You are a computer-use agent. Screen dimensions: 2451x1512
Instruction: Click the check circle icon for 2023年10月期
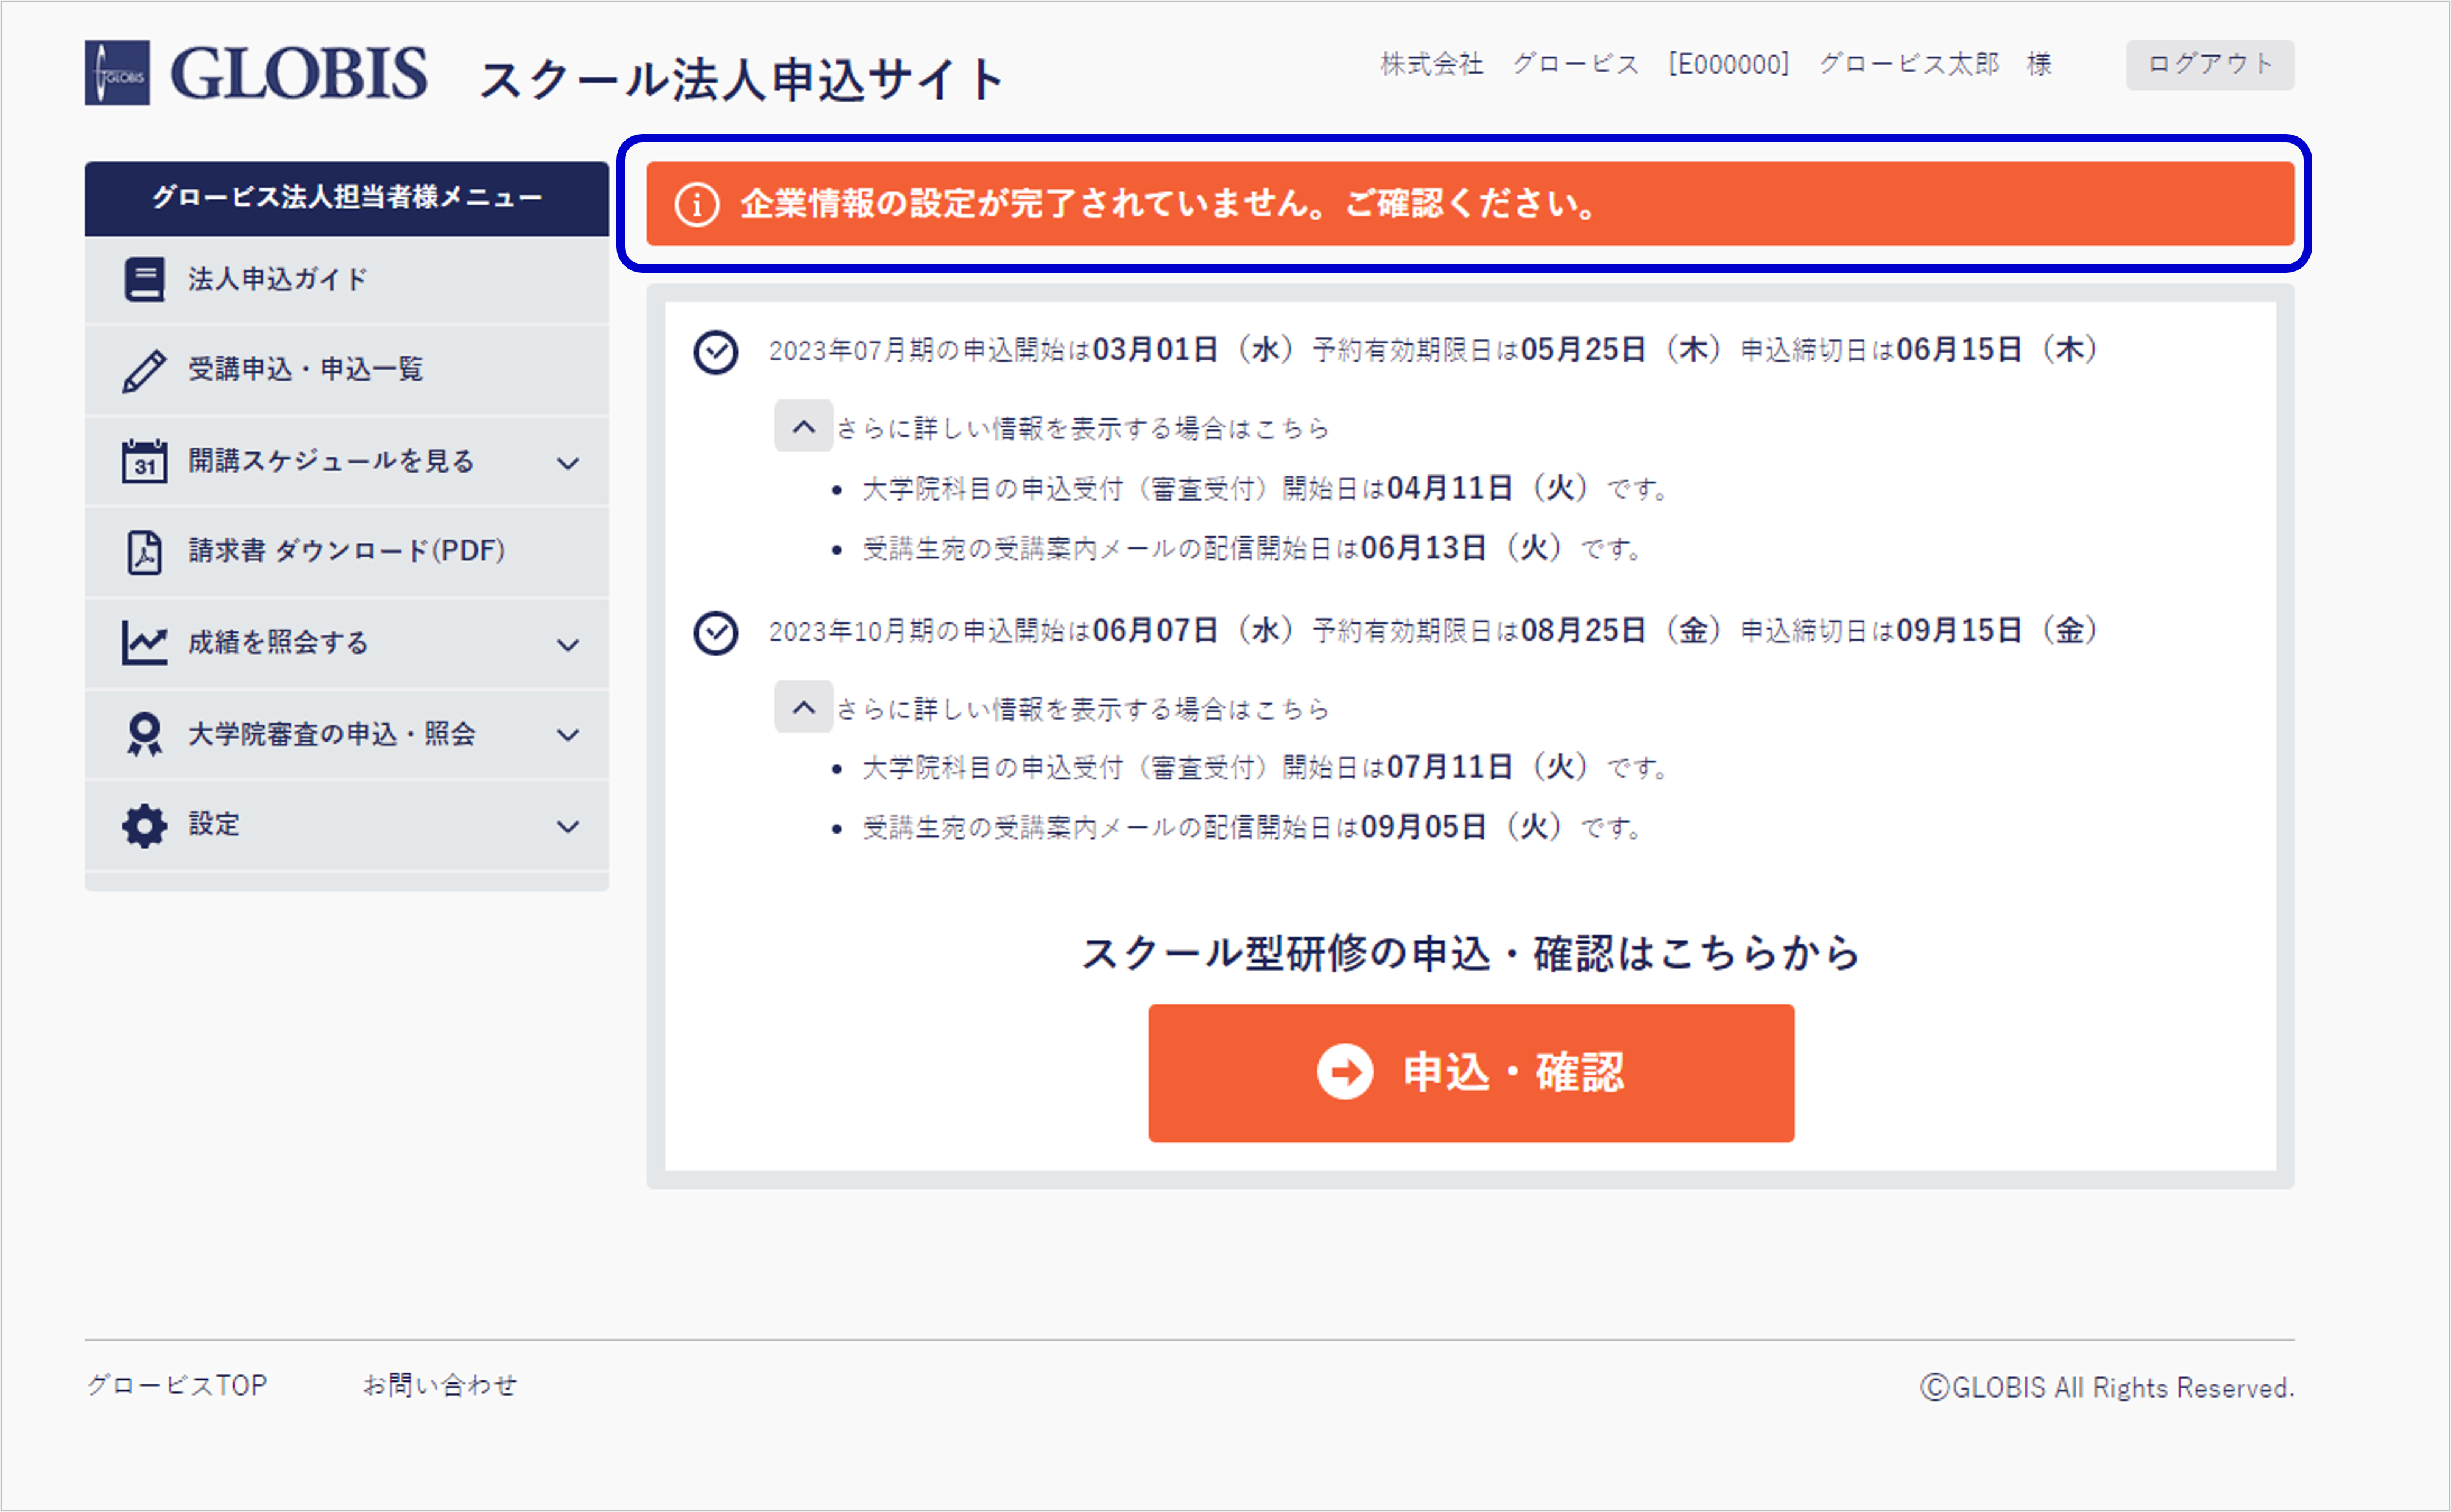[716, 633]
